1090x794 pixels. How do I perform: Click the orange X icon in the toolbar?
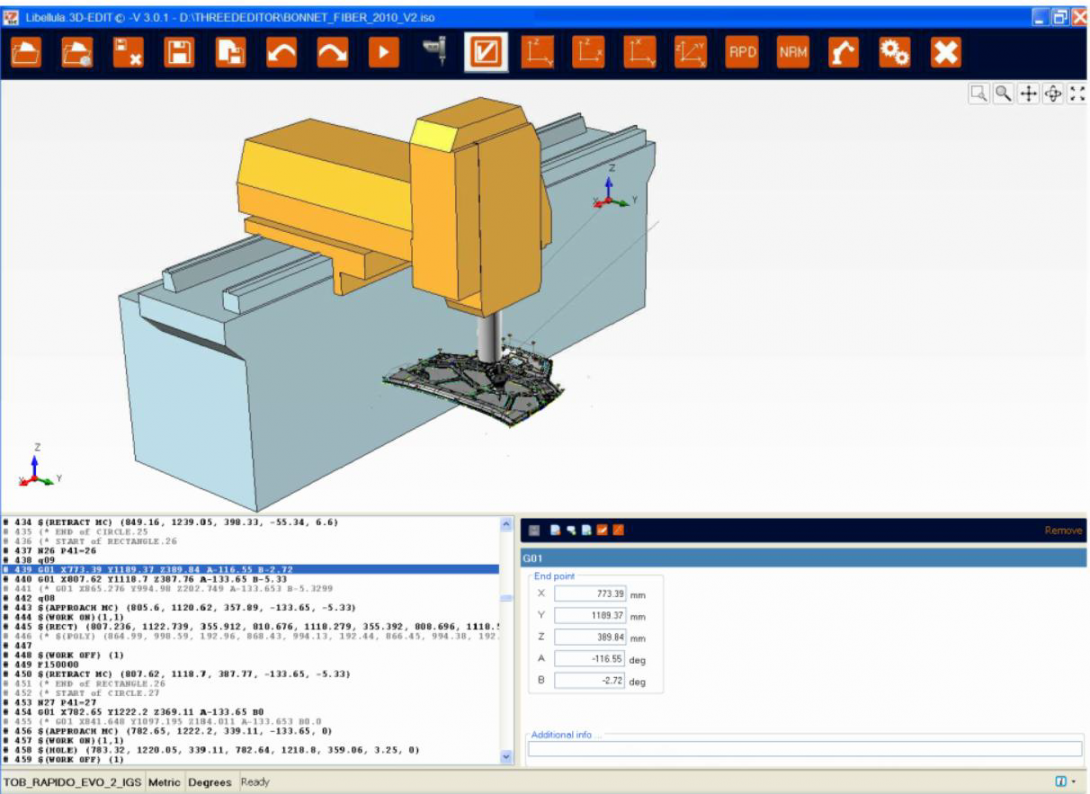945,52
